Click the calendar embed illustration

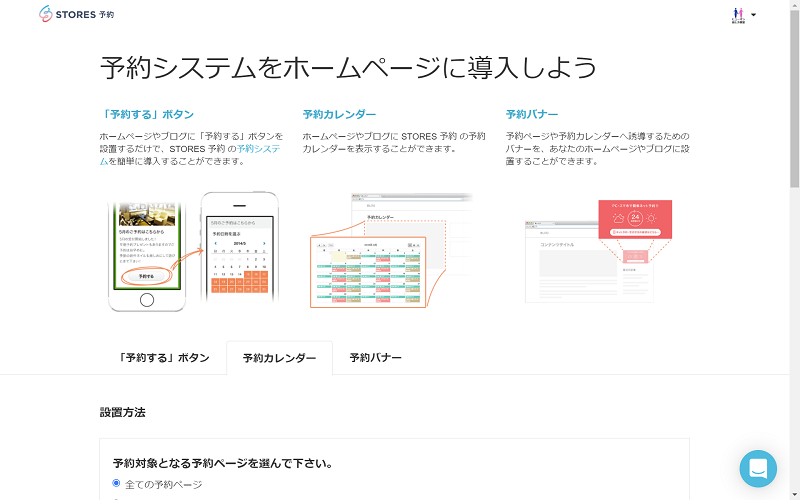click(391, 250)
